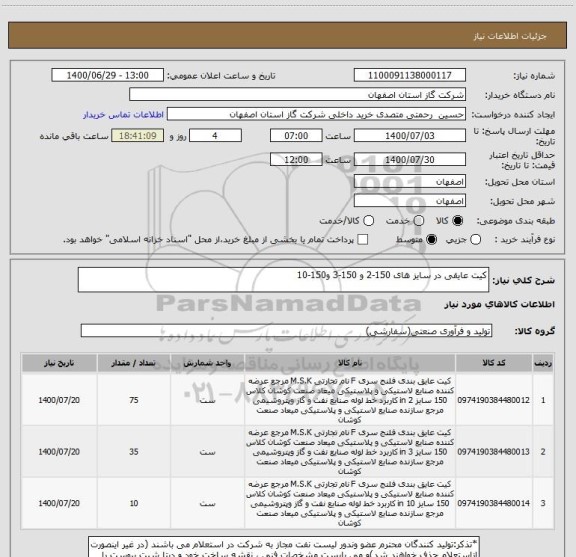The image size is (576, 557).
Task: Click the 10 in size item description
Action: point(350,503)
